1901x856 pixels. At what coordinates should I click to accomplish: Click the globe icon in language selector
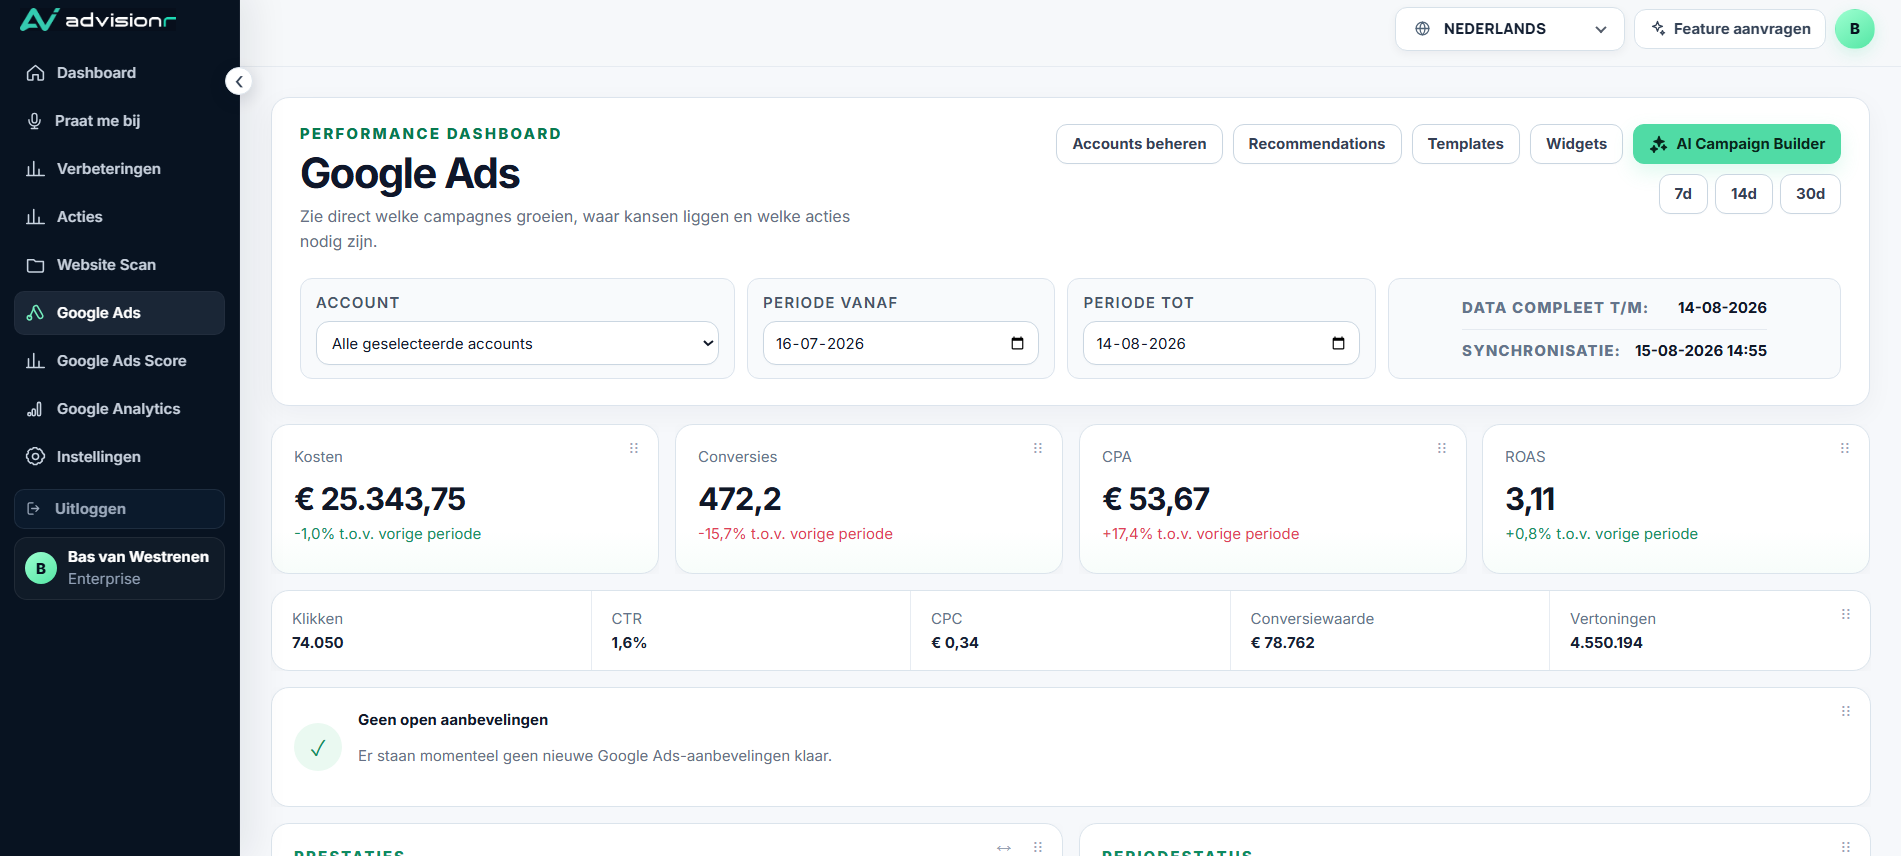click(1422, 29)
